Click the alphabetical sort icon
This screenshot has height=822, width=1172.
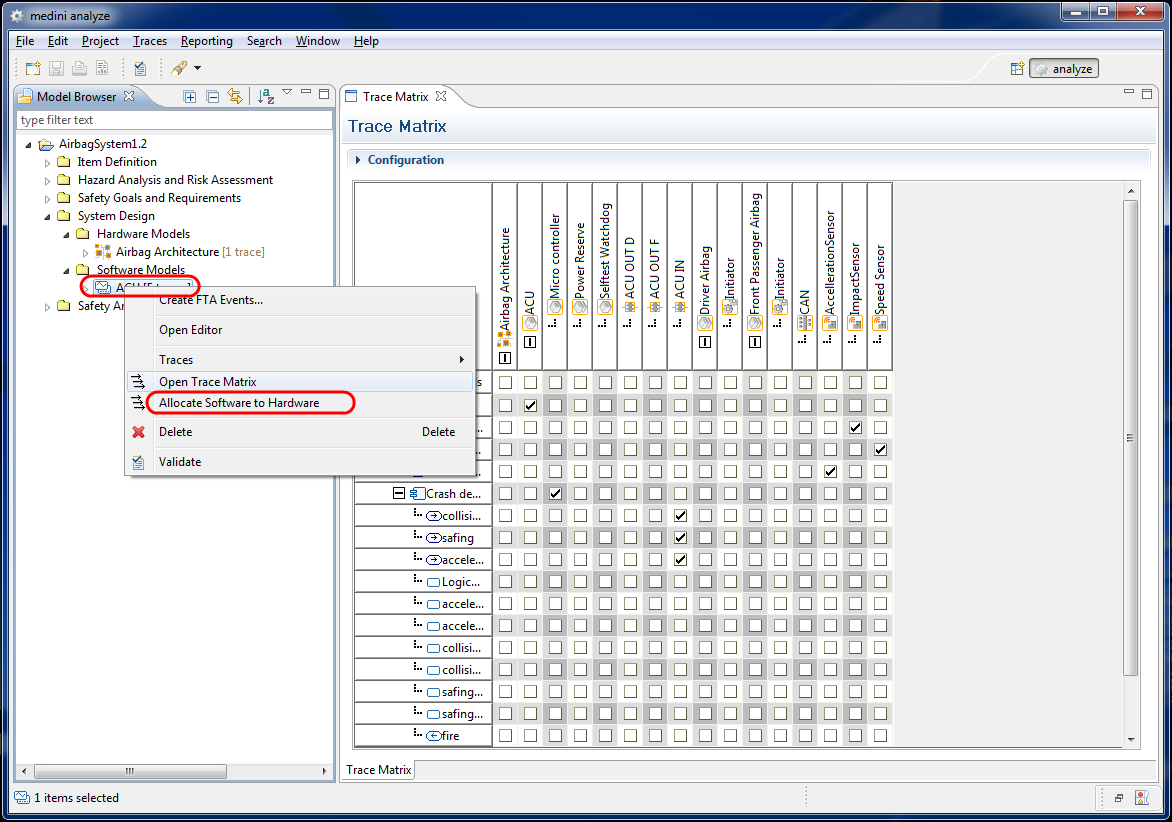point(266,96)
